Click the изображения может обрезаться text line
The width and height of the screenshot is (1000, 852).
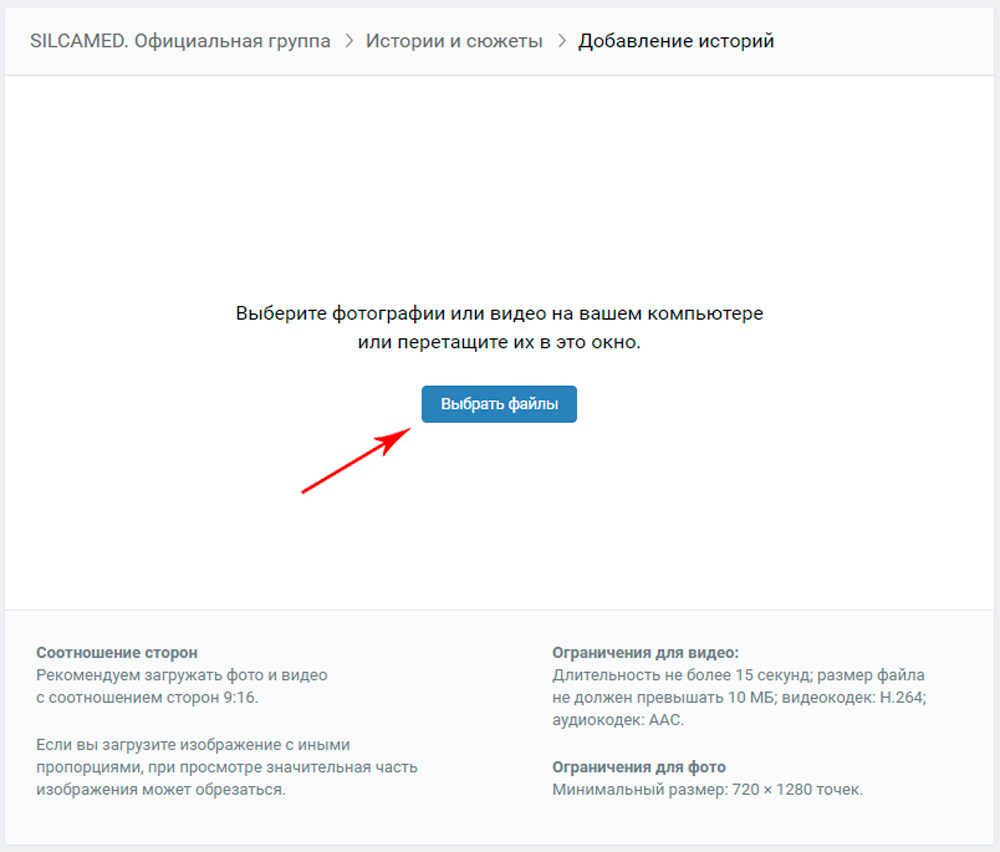(x=161, y=790)
